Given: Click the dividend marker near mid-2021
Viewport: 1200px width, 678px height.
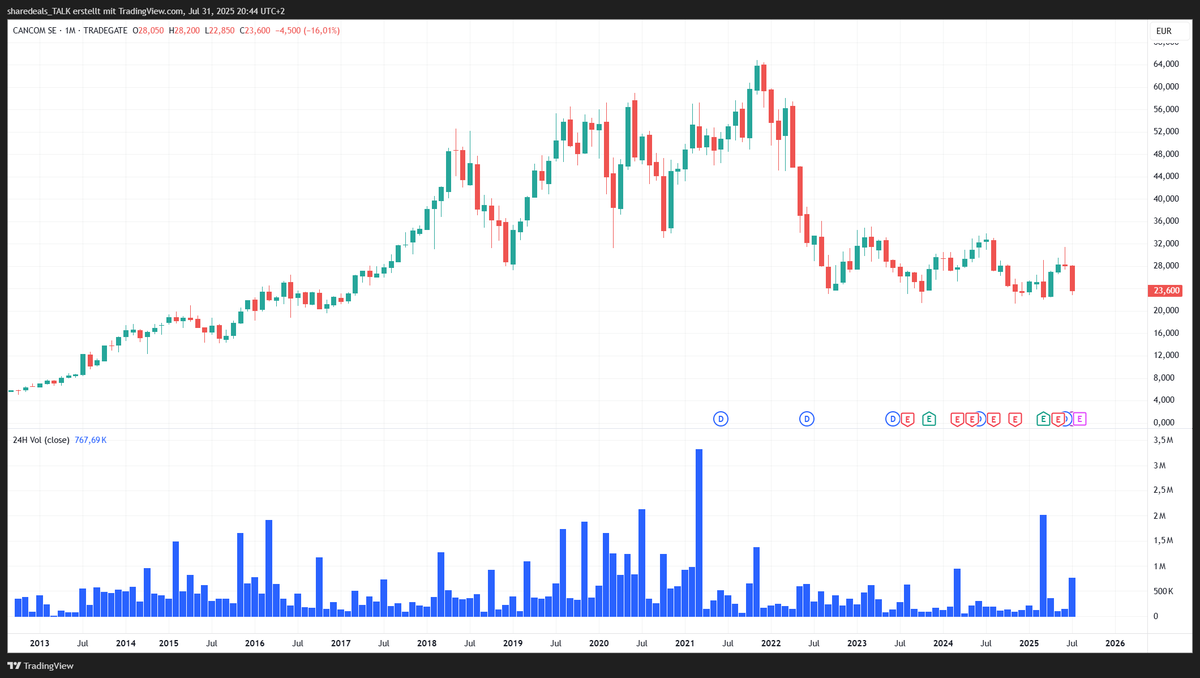Looking at the screenshot, I should (x=720, y=419).
